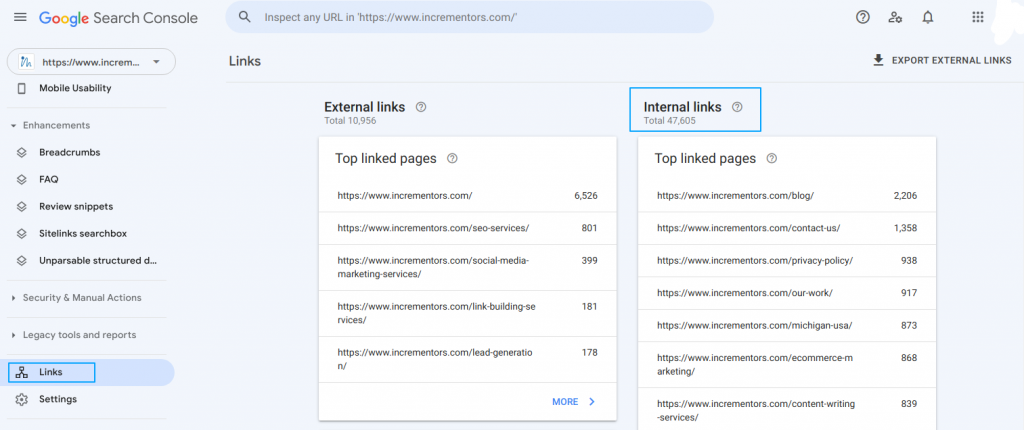This screenshot has height=430, width=1024.
Task: Open internal /blog/ row
Action: tap(787, 195)
